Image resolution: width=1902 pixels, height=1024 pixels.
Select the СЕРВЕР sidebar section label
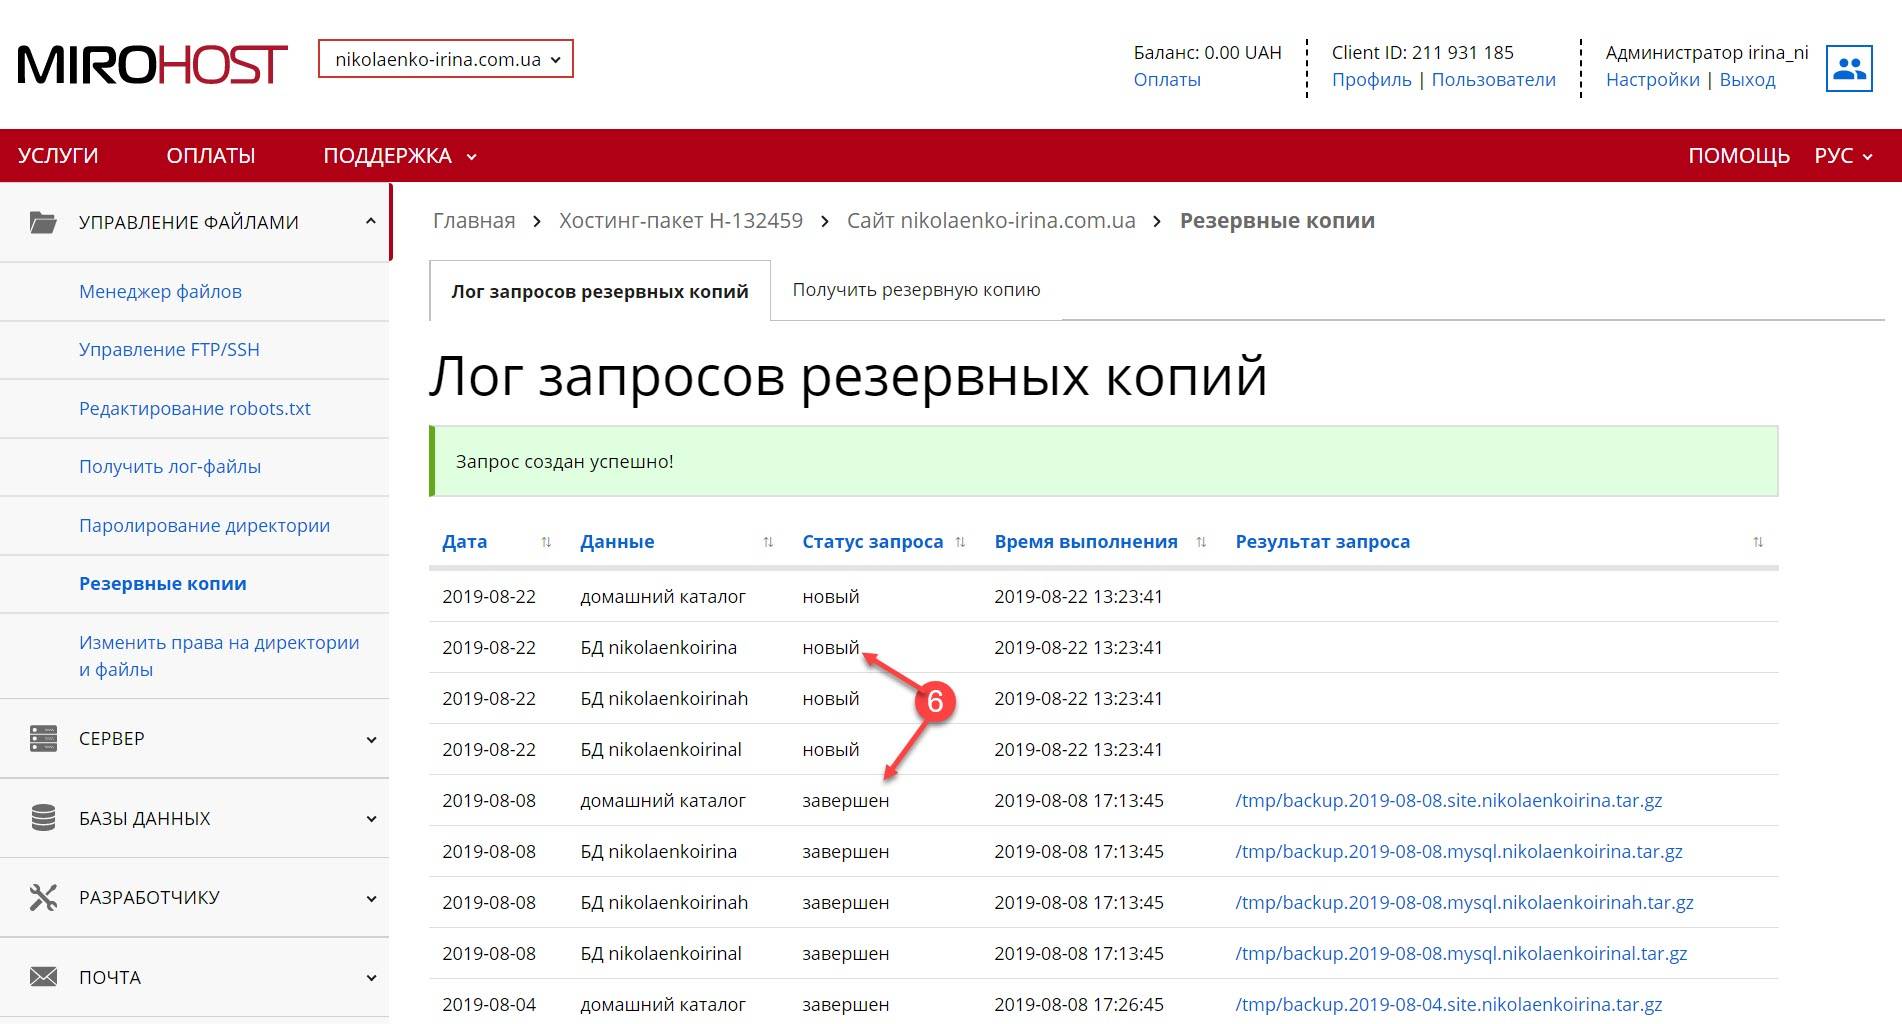112,739
